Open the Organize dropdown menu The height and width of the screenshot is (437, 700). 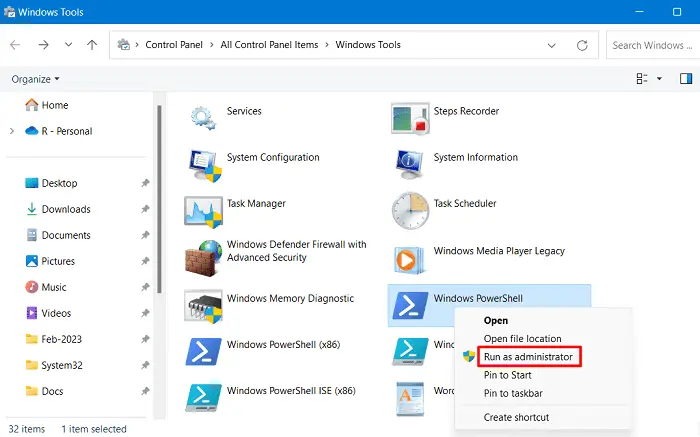(36, 79)
